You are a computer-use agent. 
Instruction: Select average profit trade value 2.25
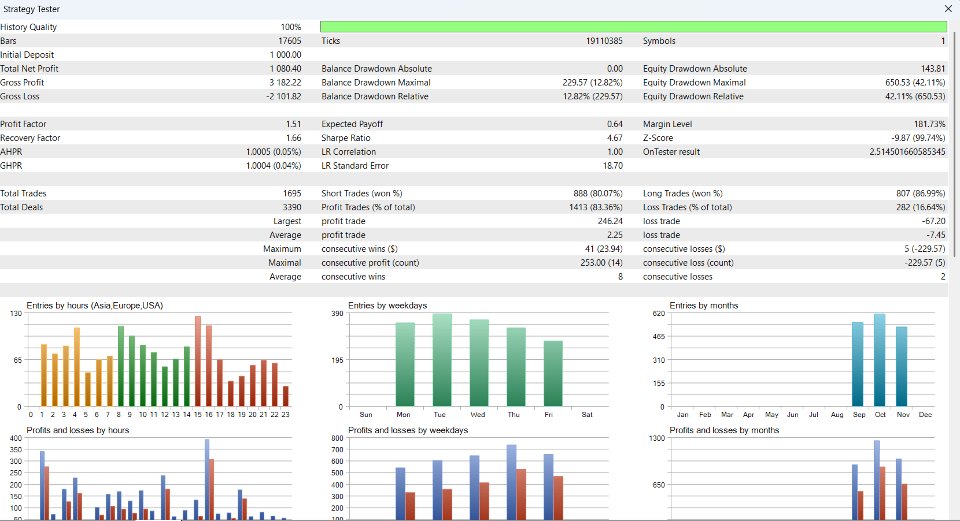615,235
